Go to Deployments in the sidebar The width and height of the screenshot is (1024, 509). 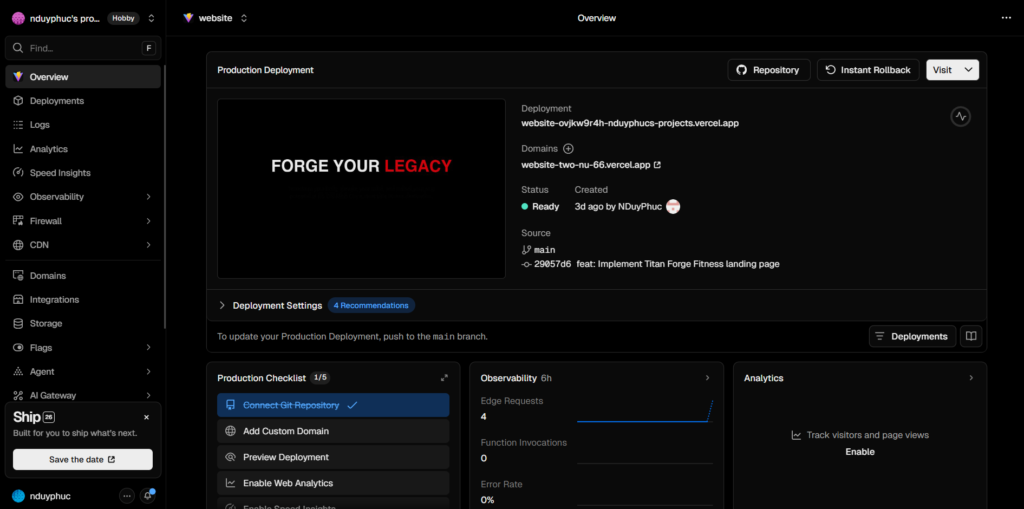56,101
